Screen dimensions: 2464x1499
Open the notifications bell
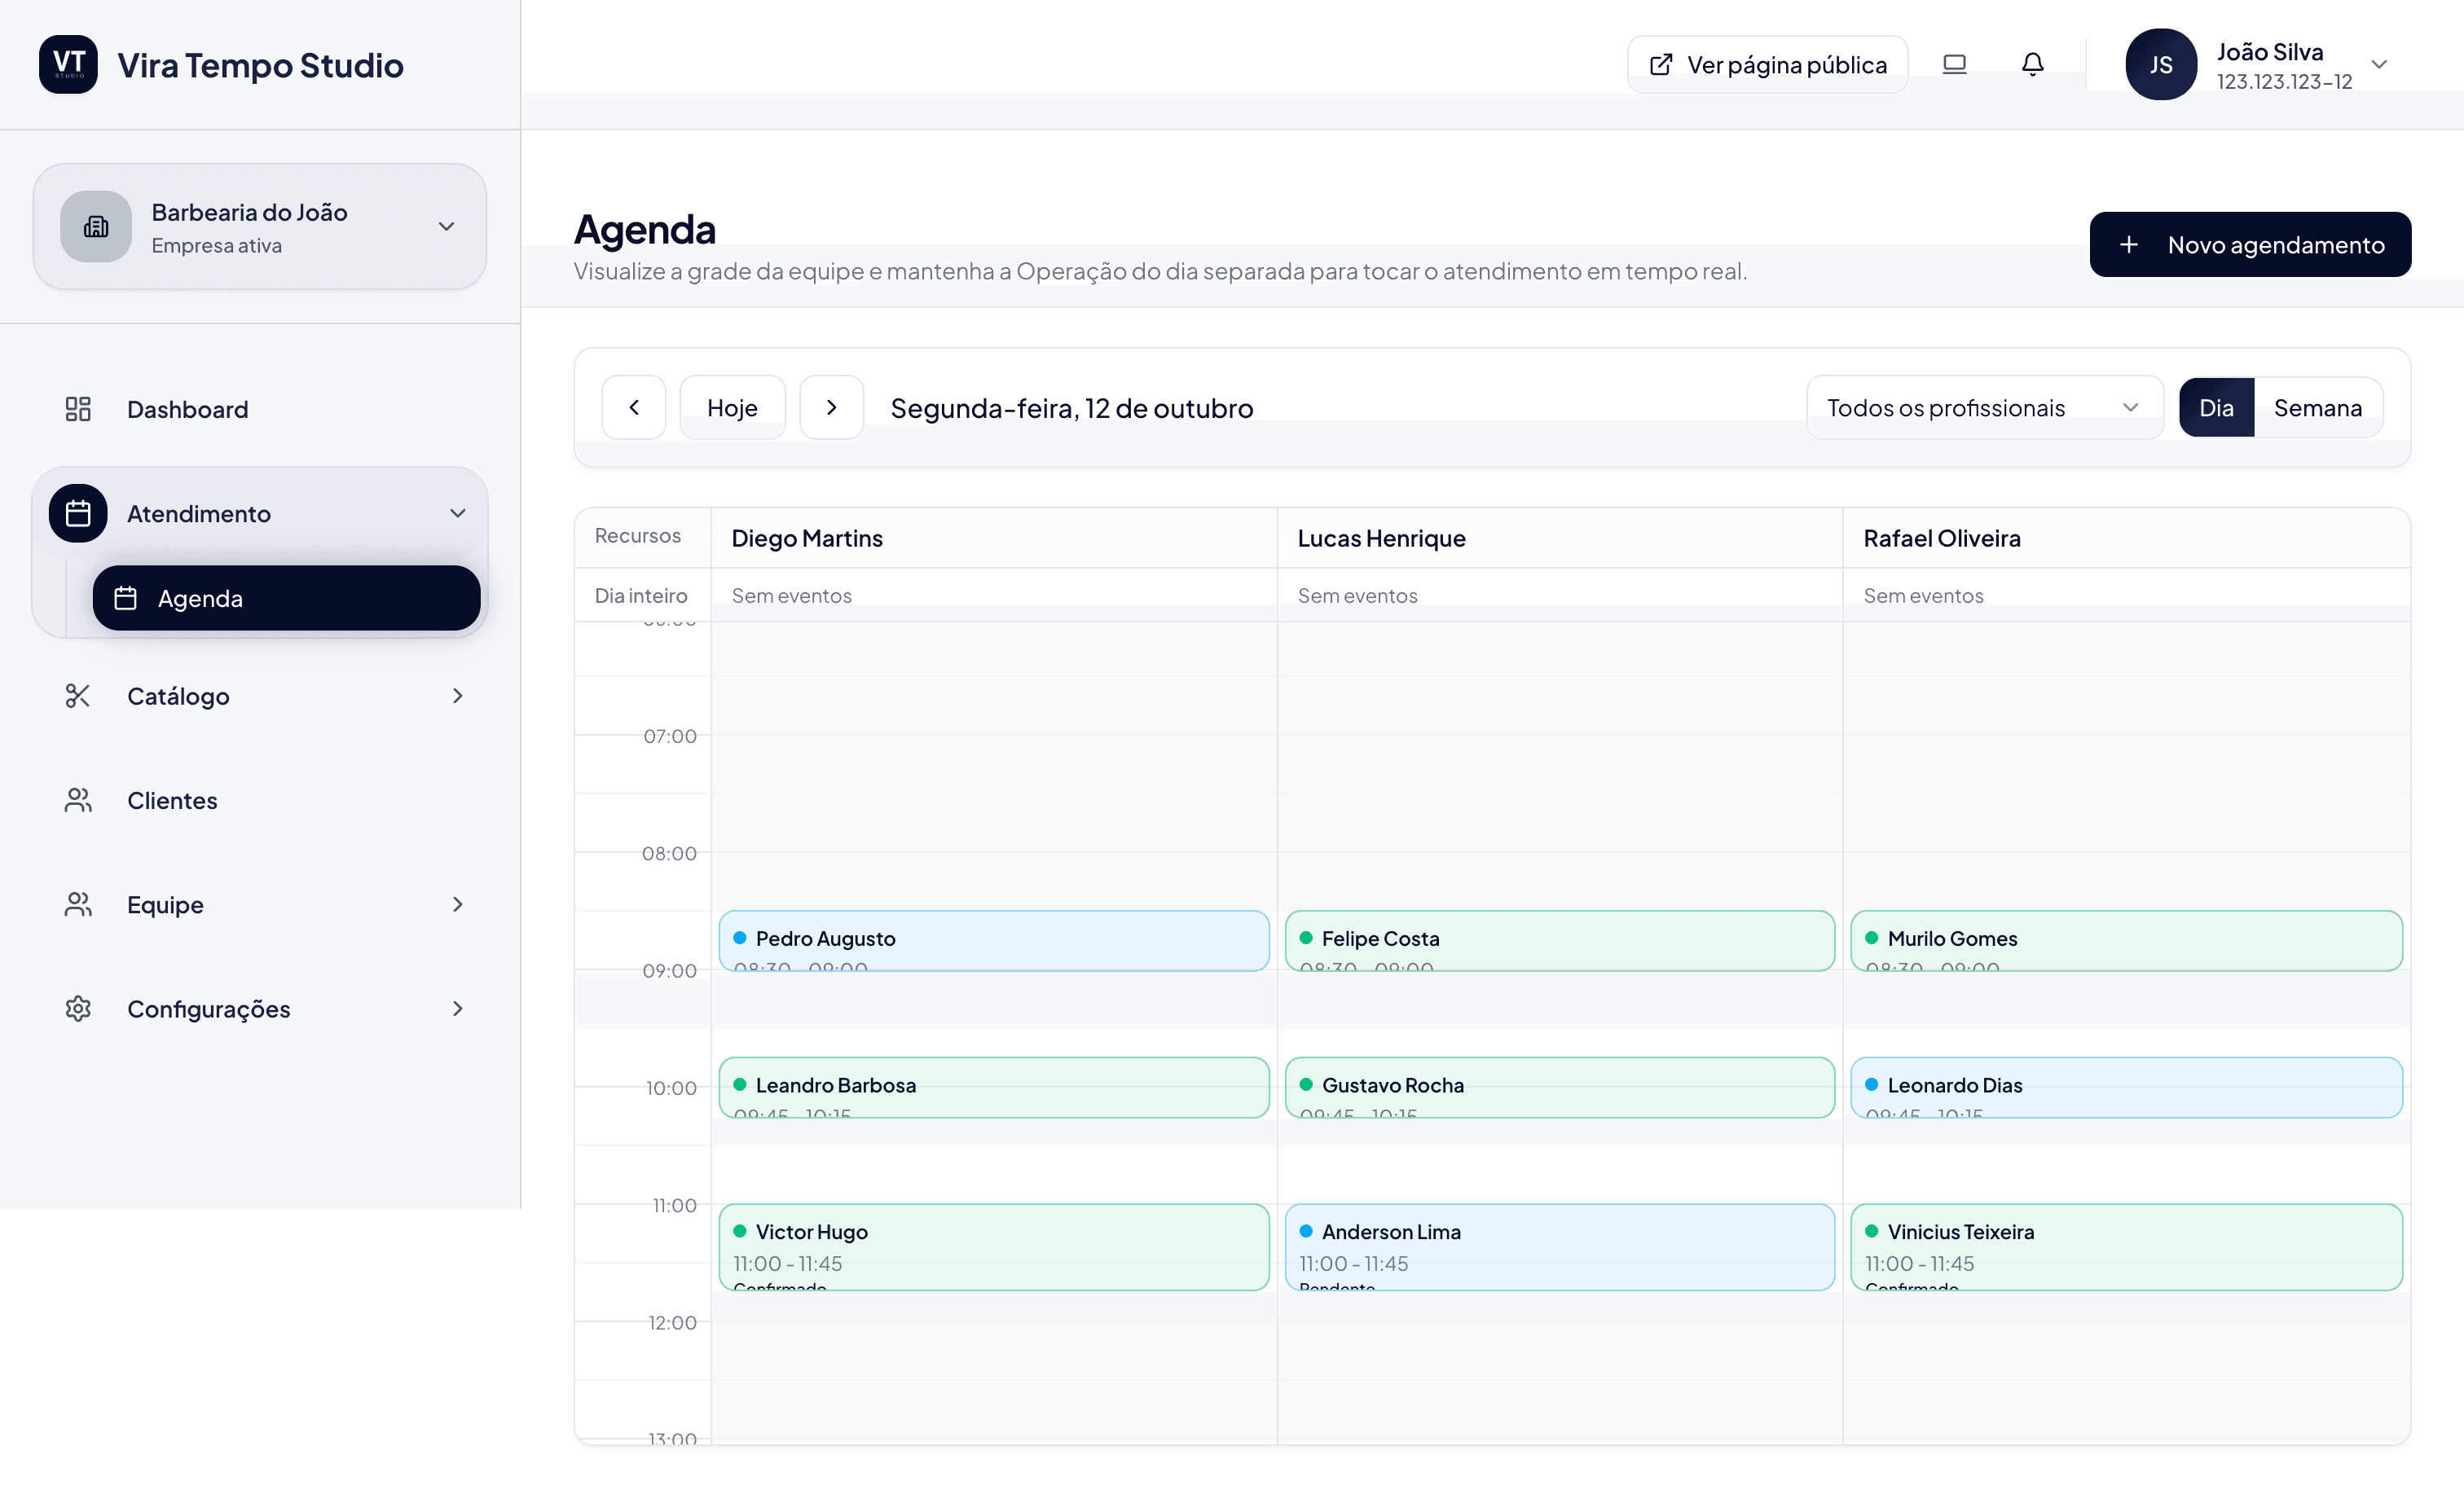2032,65
